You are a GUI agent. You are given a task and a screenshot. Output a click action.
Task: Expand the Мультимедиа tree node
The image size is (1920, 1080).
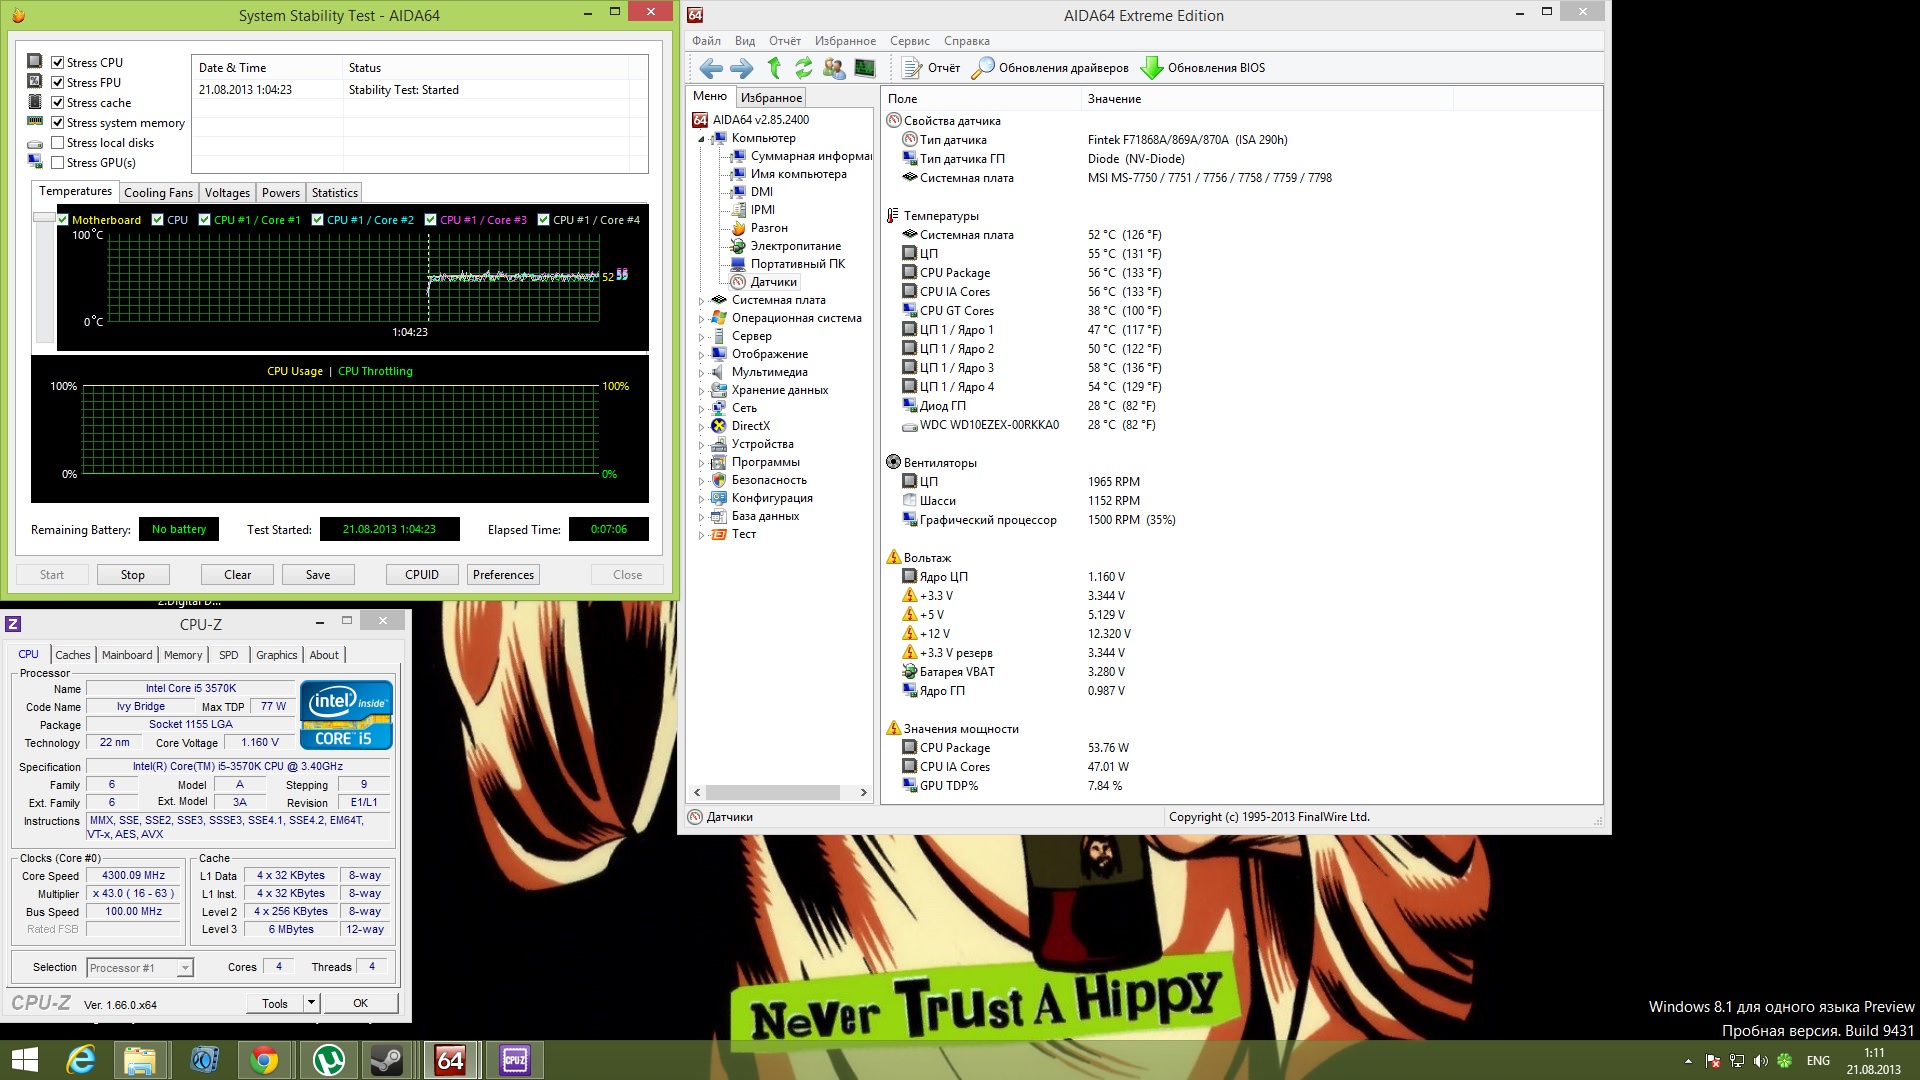click(x=701, y=373)
